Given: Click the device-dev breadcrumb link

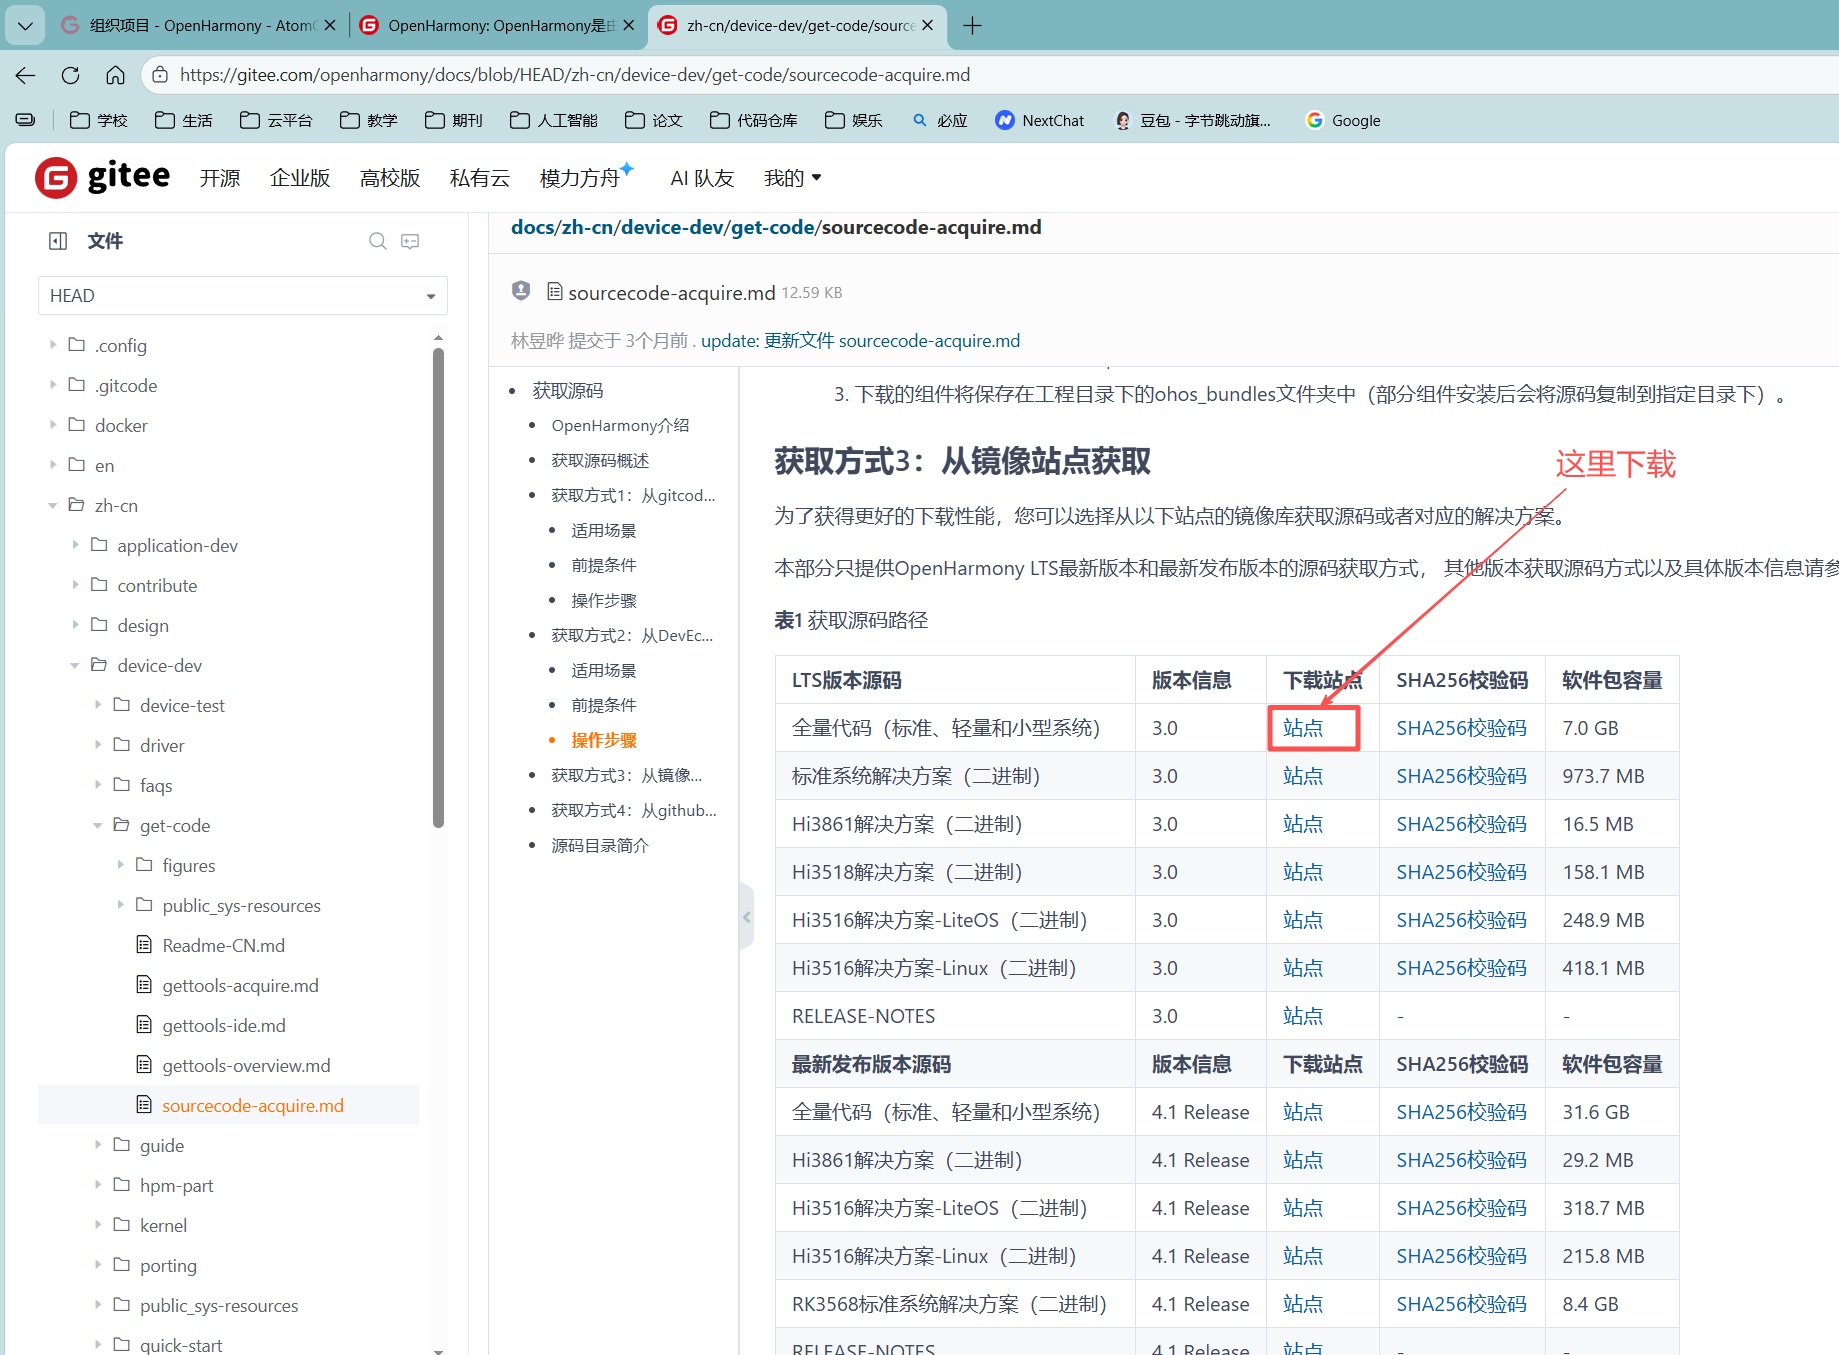Looking at the screenshot, I should pos(672,227).
